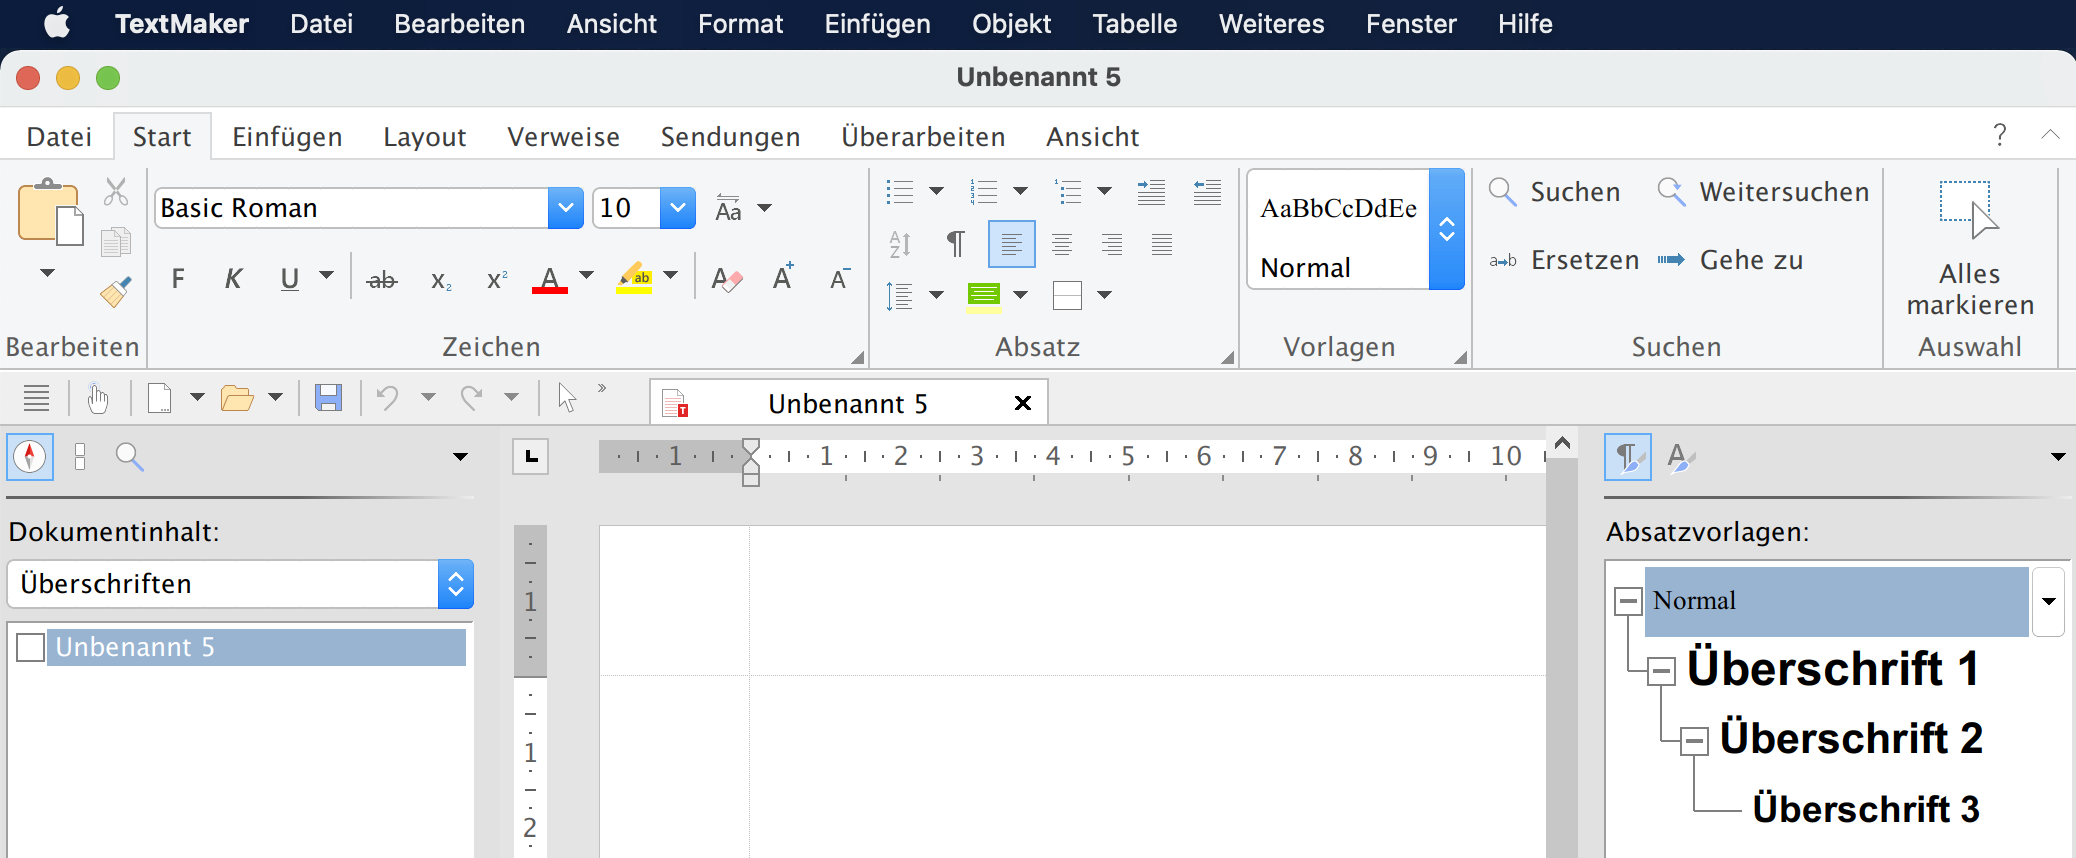Increase font size icon
The width and height of the screenshot is (2076, 858).
(x=783, y=278)
